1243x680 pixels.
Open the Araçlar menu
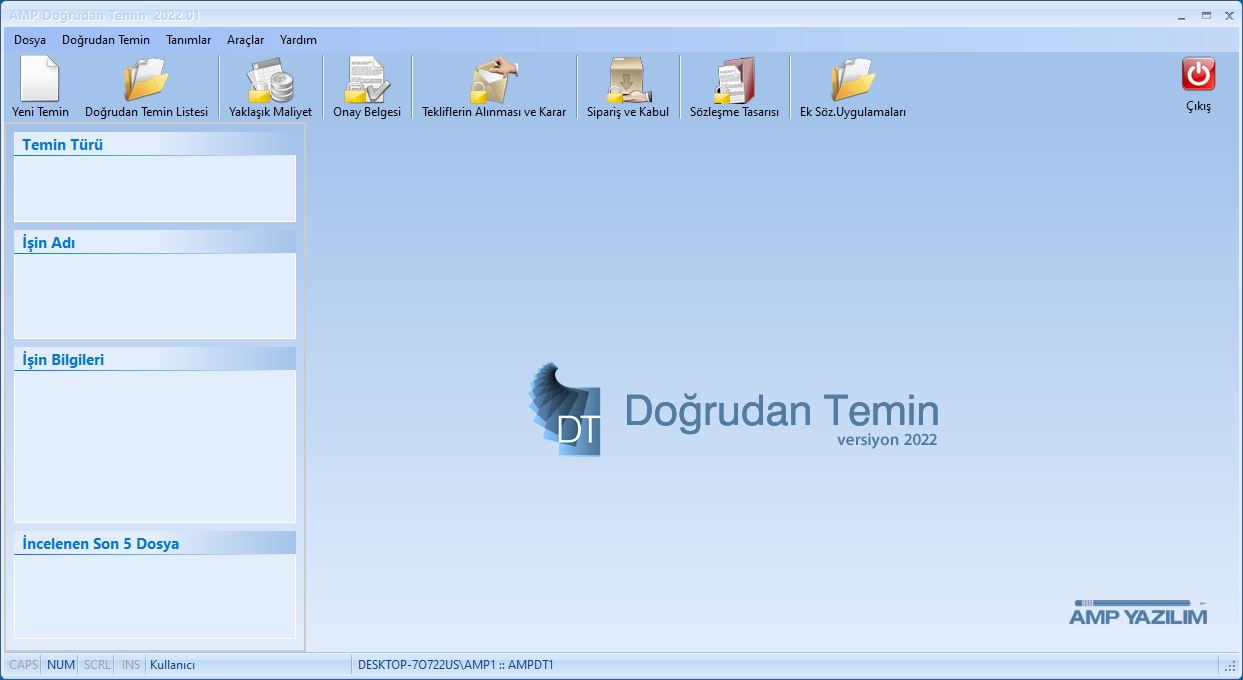point(246,40)
